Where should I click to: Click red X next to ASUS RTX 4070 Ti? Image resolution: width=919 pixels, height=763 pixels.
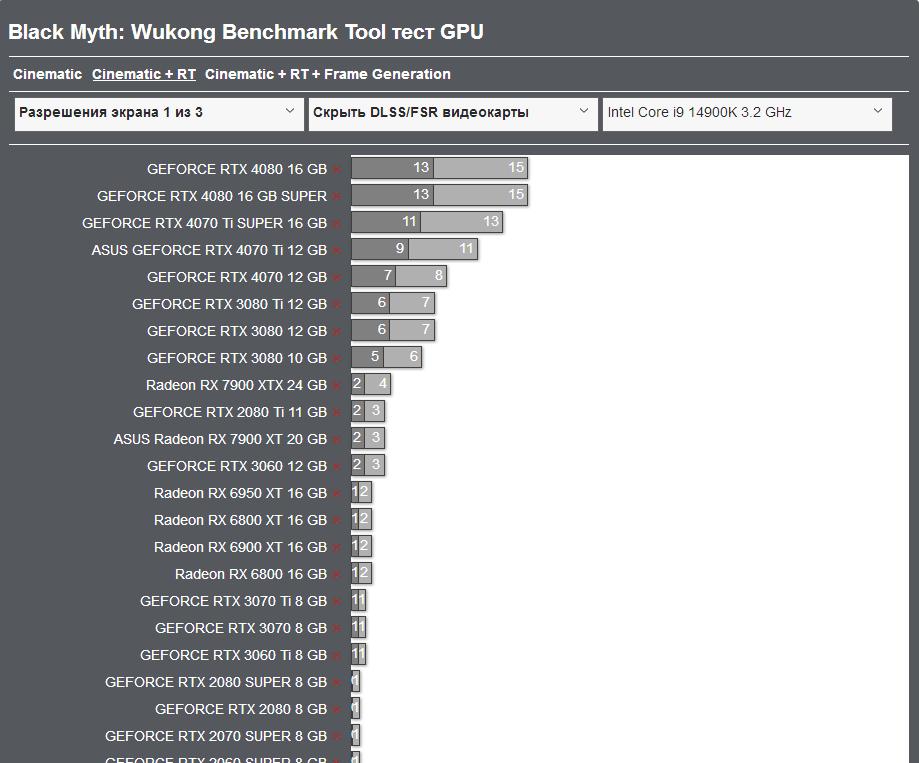tap(336, 250)
